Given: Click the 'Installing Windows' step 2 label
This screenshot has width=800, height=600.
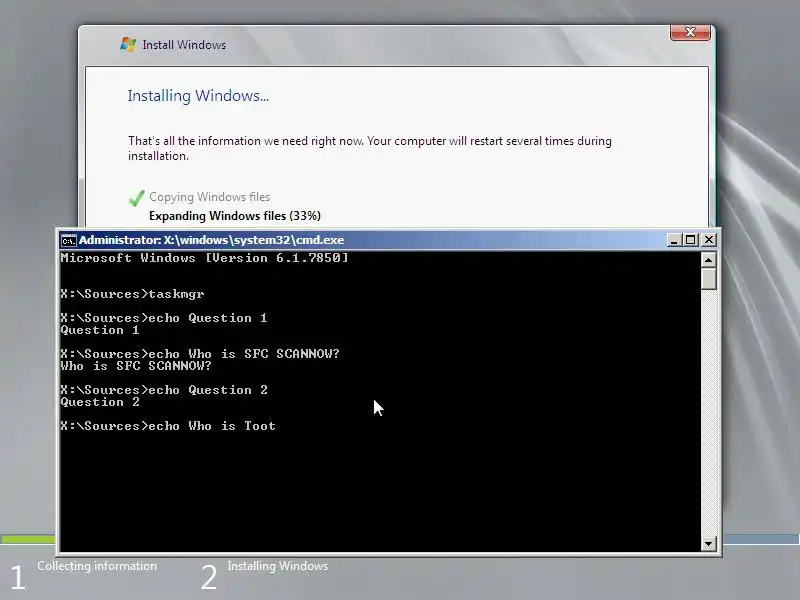Looking at the screenshot, I should pyautogui.click(x=278, y=566).
